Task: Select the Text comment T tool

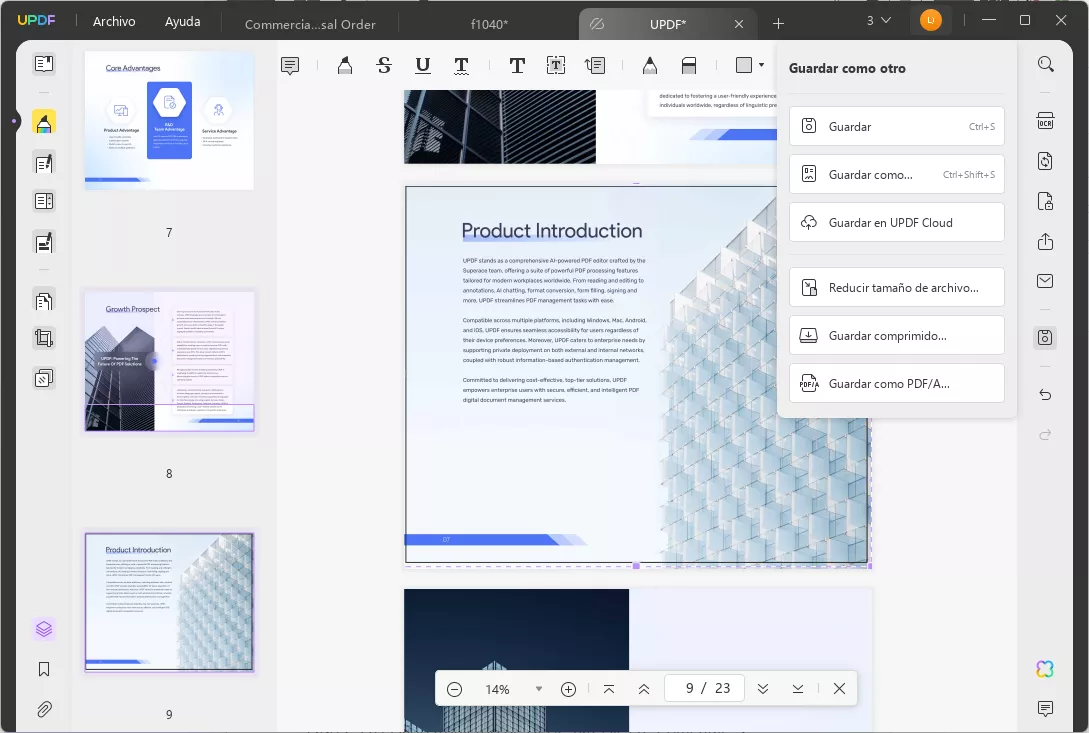Action: 517,65
